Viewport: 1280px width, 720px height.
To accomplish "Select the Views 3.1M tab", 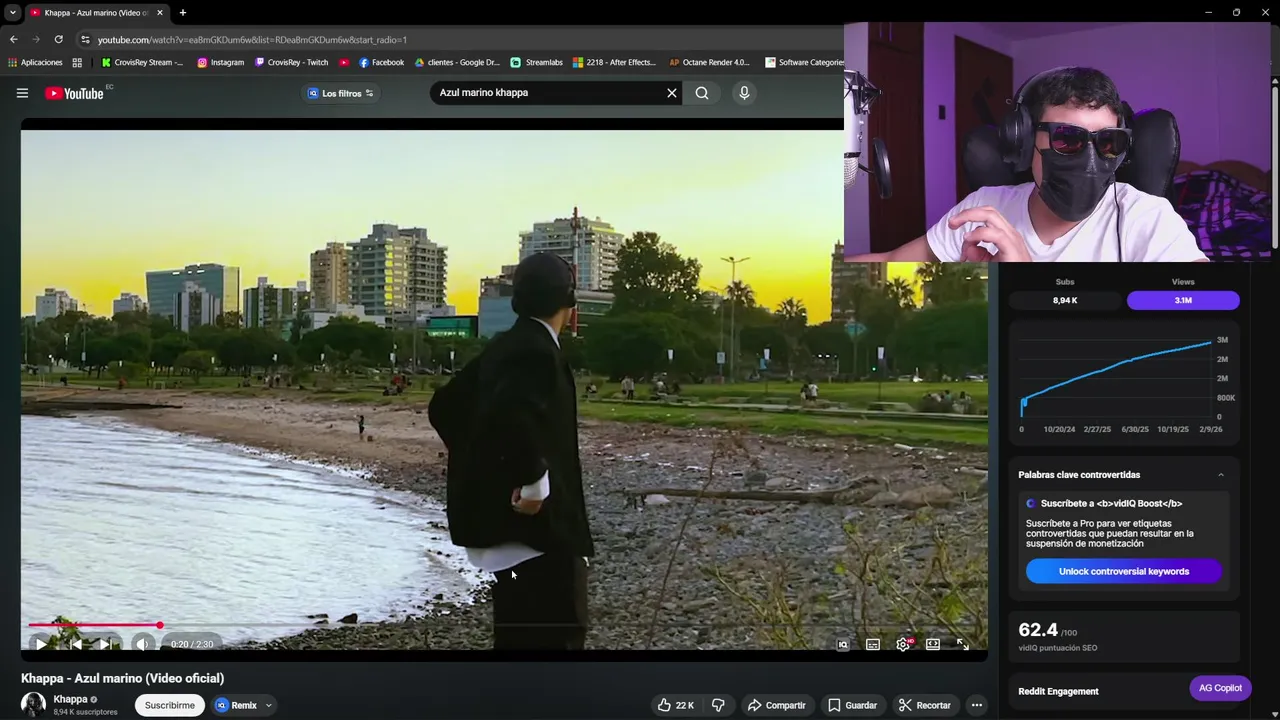I will click(1183, 300).
